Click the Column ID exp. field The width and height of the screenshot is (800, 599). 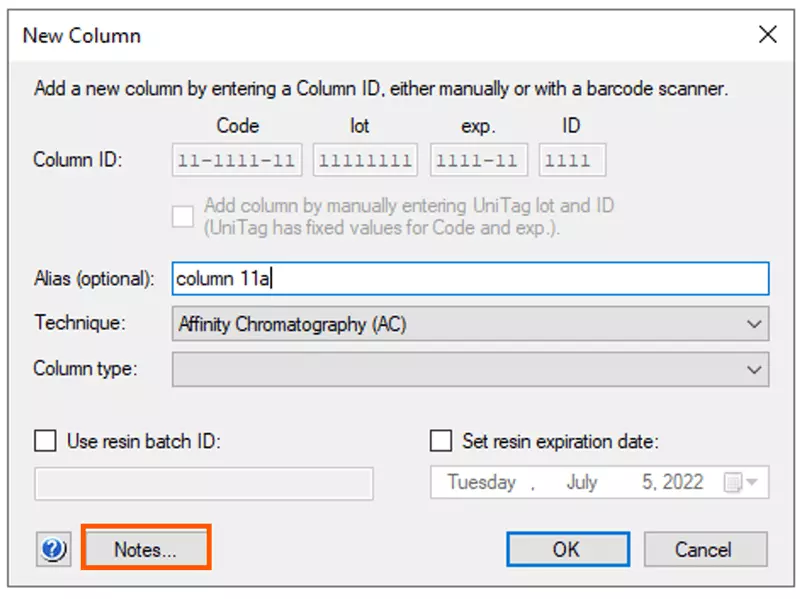click(479, 160)
